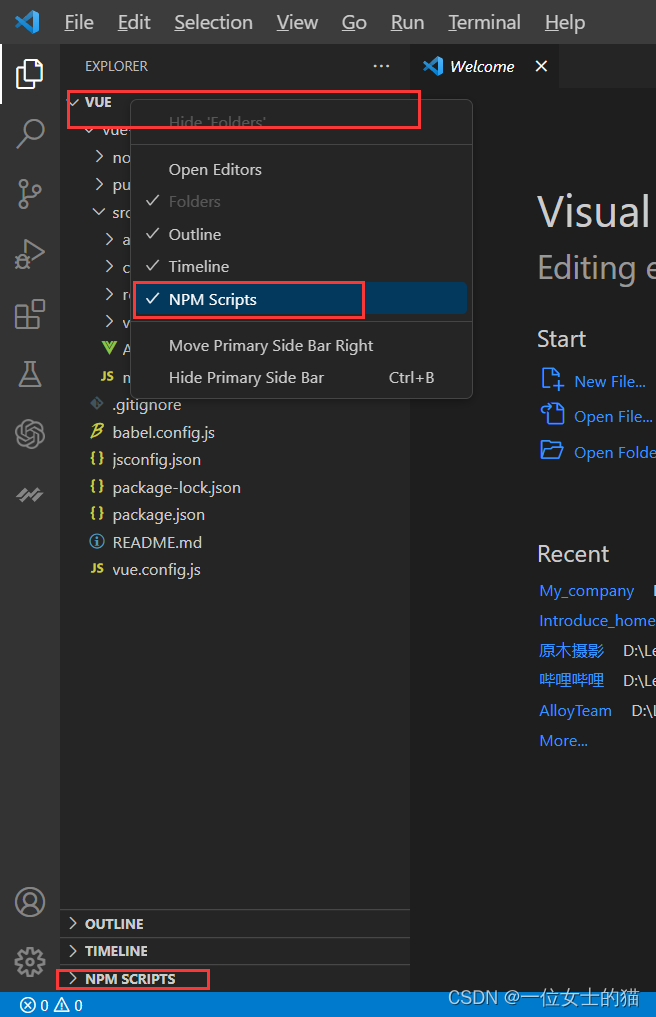Click the double-check extension icon in activity bar

30,495
